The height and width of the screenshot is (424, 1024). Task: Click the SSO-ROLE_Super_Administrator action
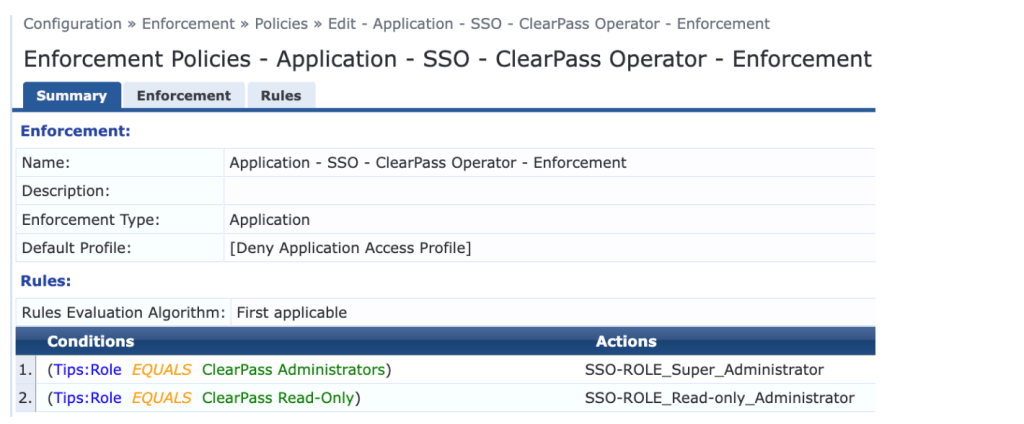pos(703,370)
